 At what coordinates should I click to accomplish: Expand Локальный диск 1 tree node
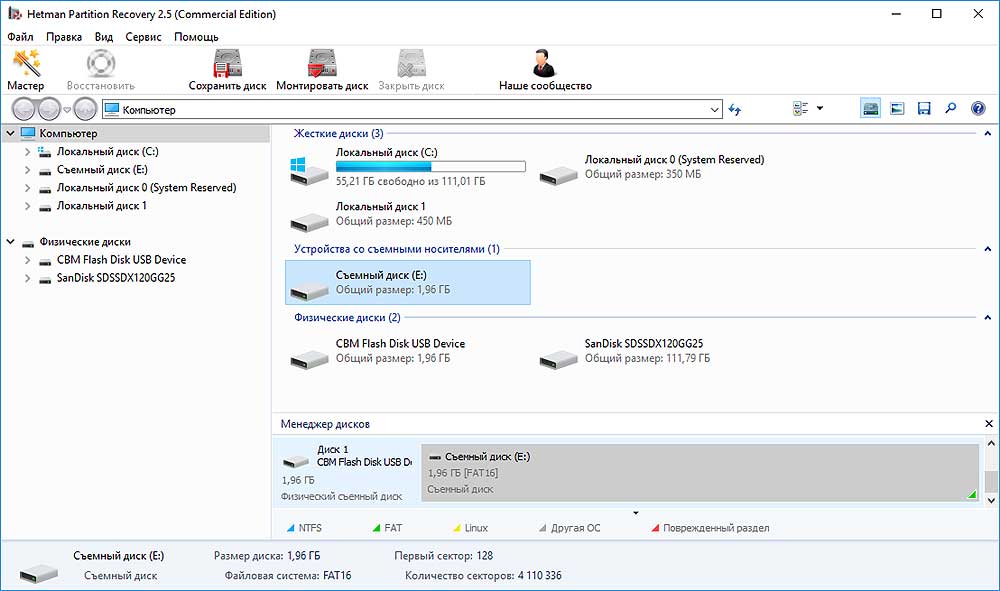(x=27, y=206)
